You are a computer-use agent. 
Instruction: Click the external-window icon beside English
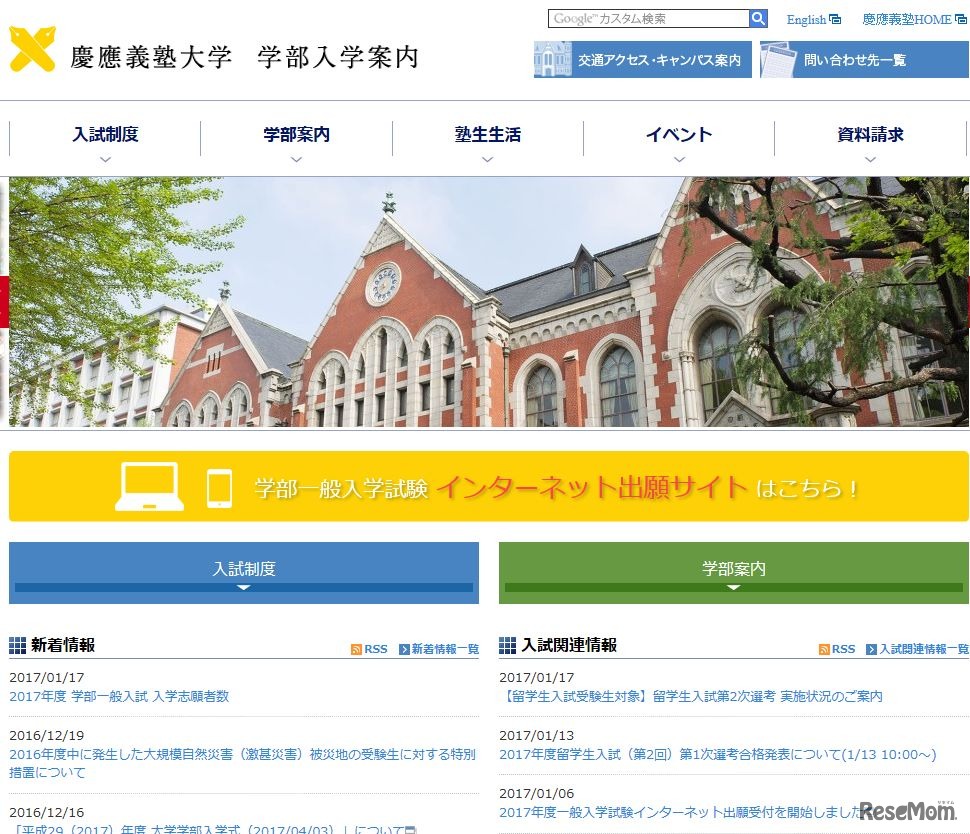tap(835, 19)
